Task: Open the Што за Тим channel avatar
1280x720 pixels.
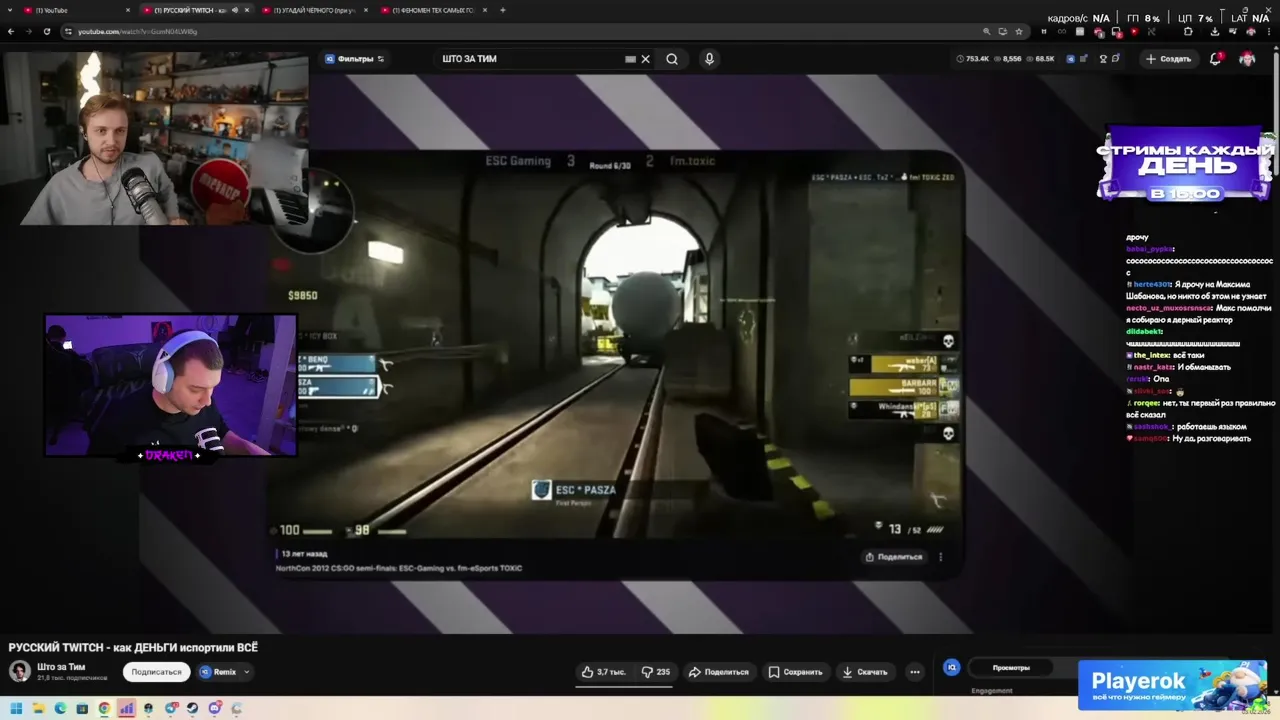Action: tap(19, 671)
